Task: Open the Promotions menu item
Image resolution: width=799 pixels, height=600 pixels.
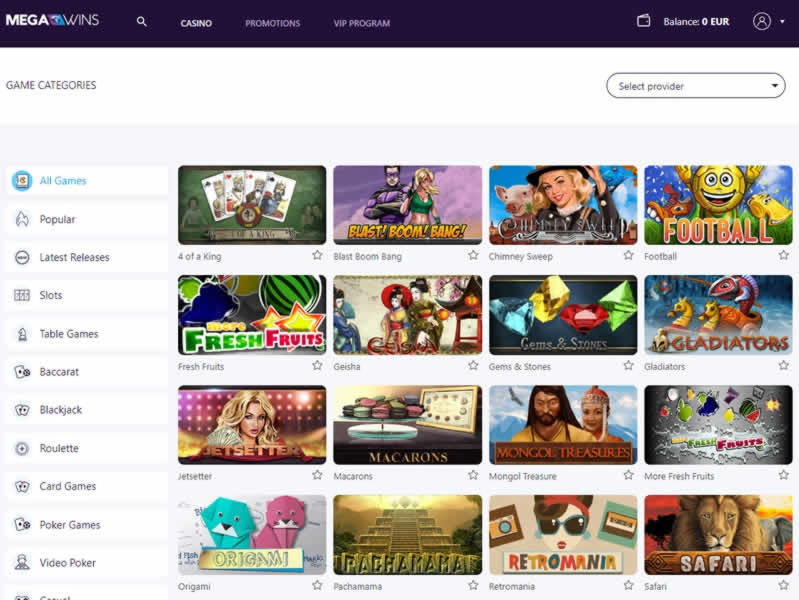Action: click(x=273, y=23)
